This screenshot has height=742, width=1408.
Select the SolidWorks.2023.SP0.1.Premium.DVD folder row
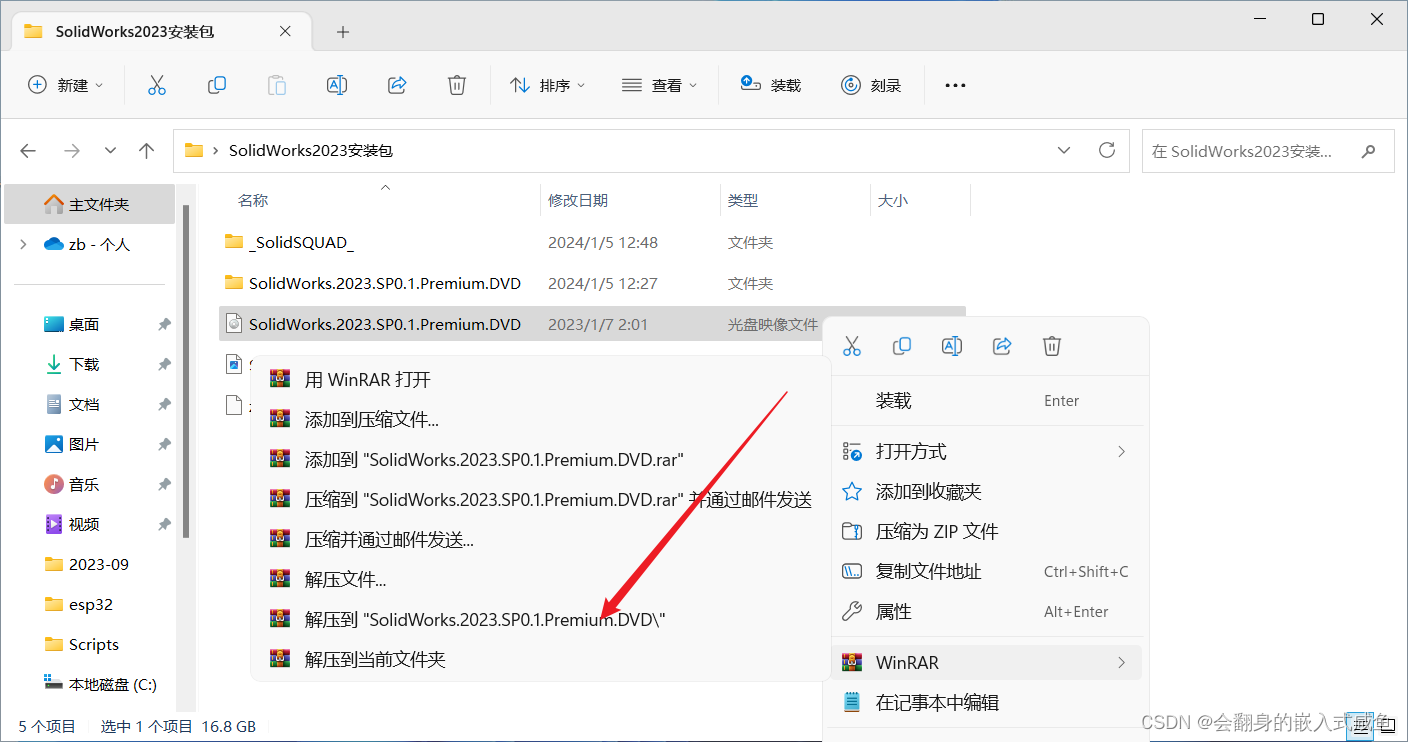click(x=592, y=283)
